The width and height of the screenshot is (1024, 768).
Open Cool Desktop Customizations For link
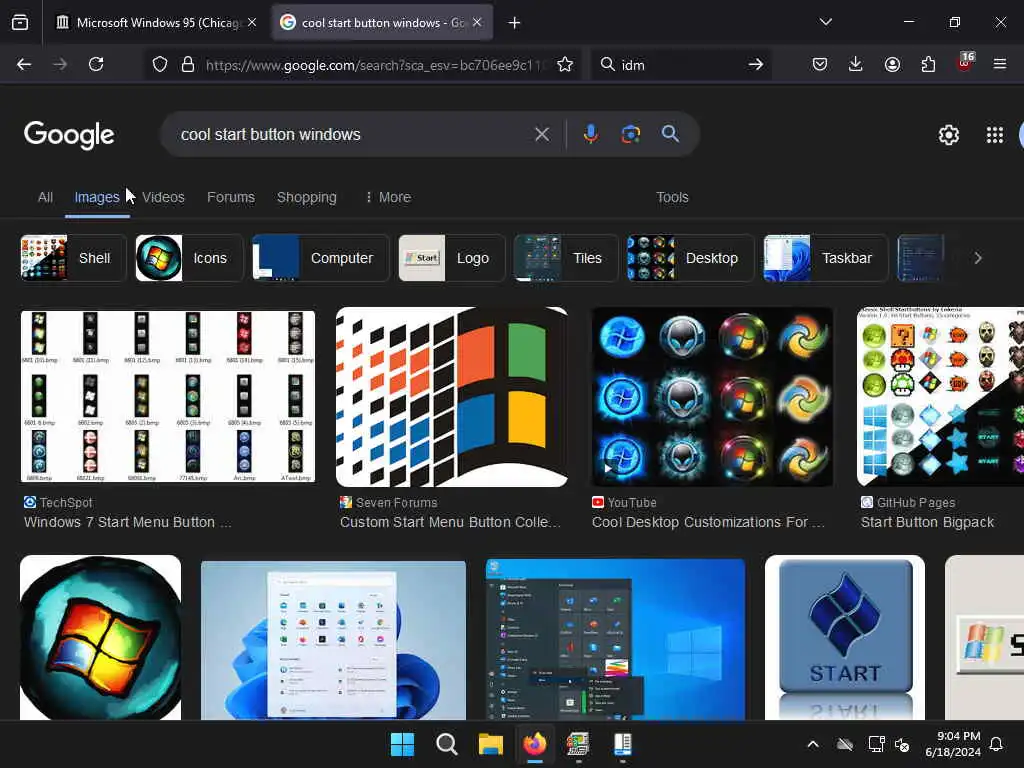click(x=708, y=522)
